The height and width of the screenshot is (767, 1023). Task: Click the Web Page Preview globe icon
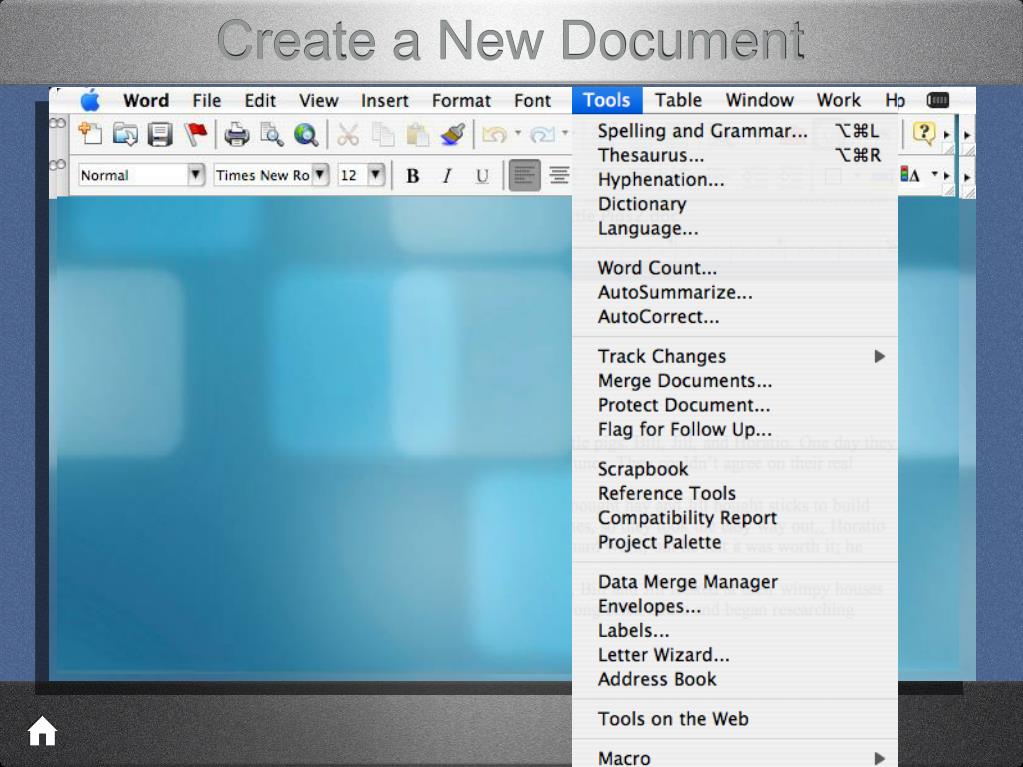coord(305,134)
